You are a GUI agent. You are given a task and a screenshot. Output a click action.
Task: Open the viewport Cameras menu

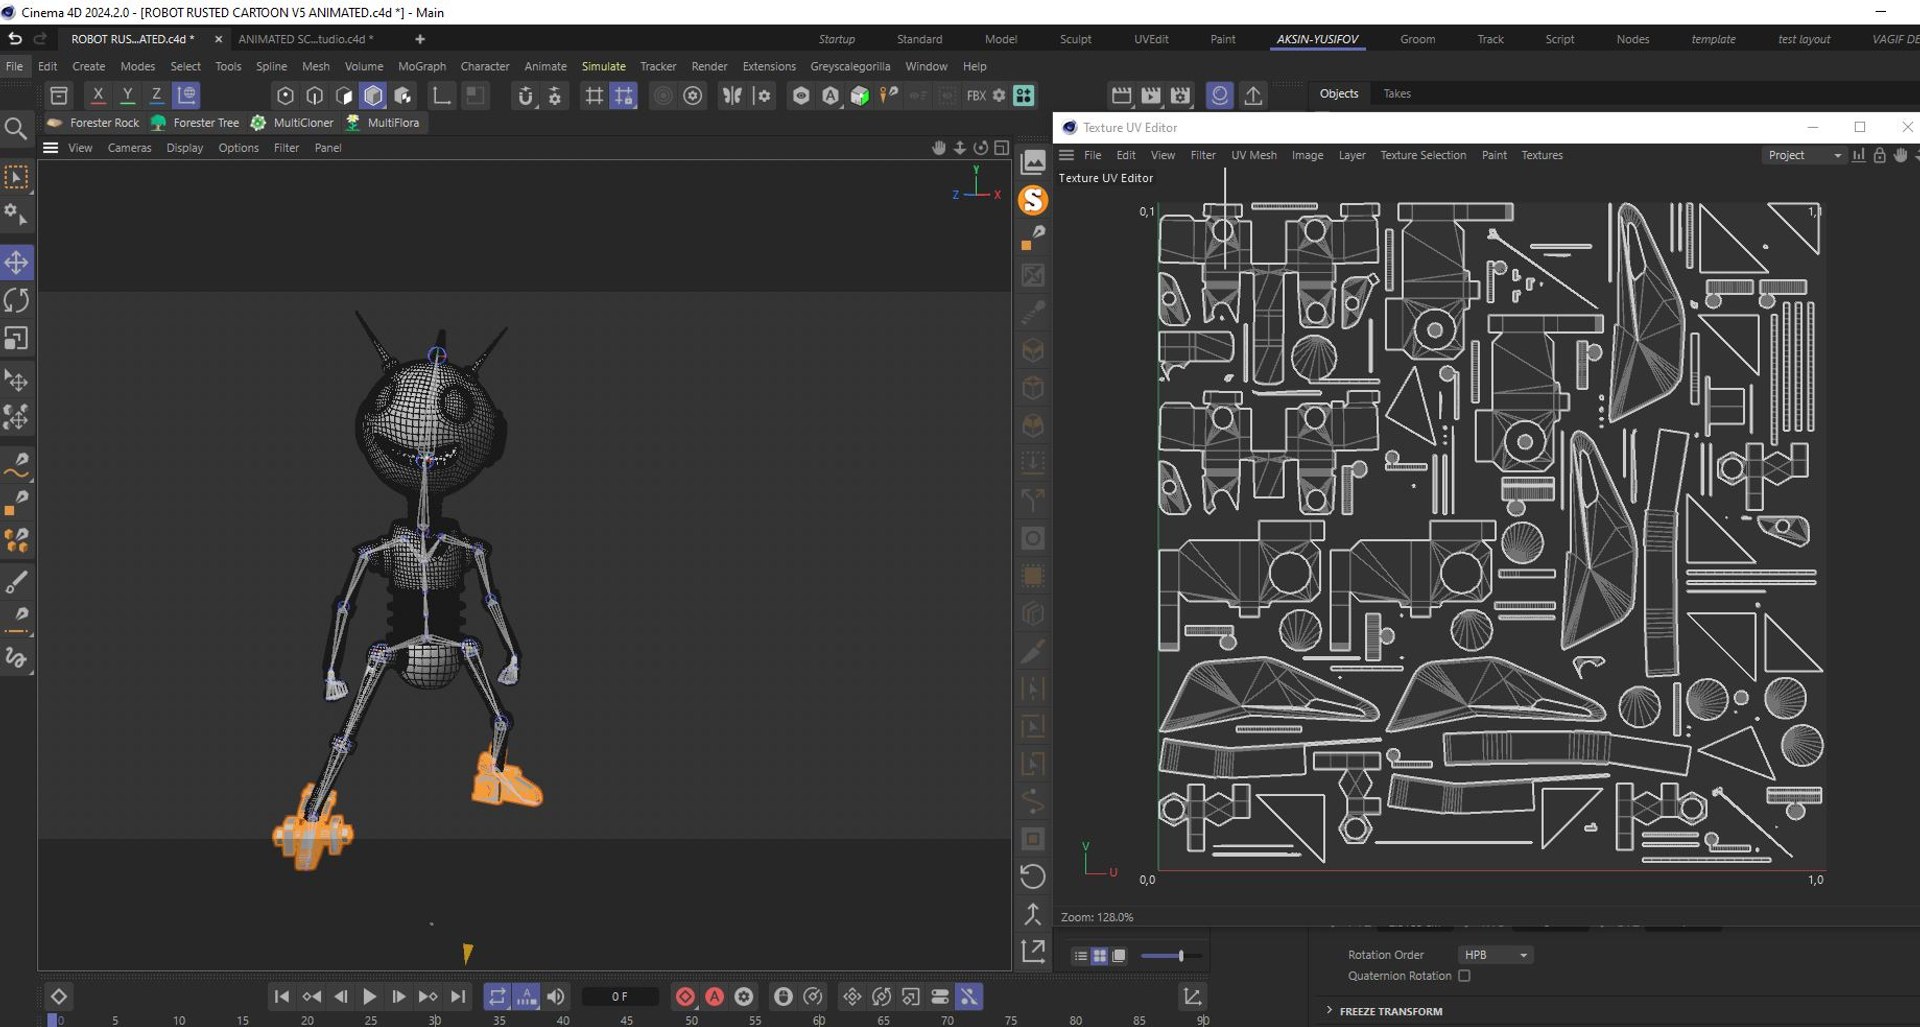[130, 148]
